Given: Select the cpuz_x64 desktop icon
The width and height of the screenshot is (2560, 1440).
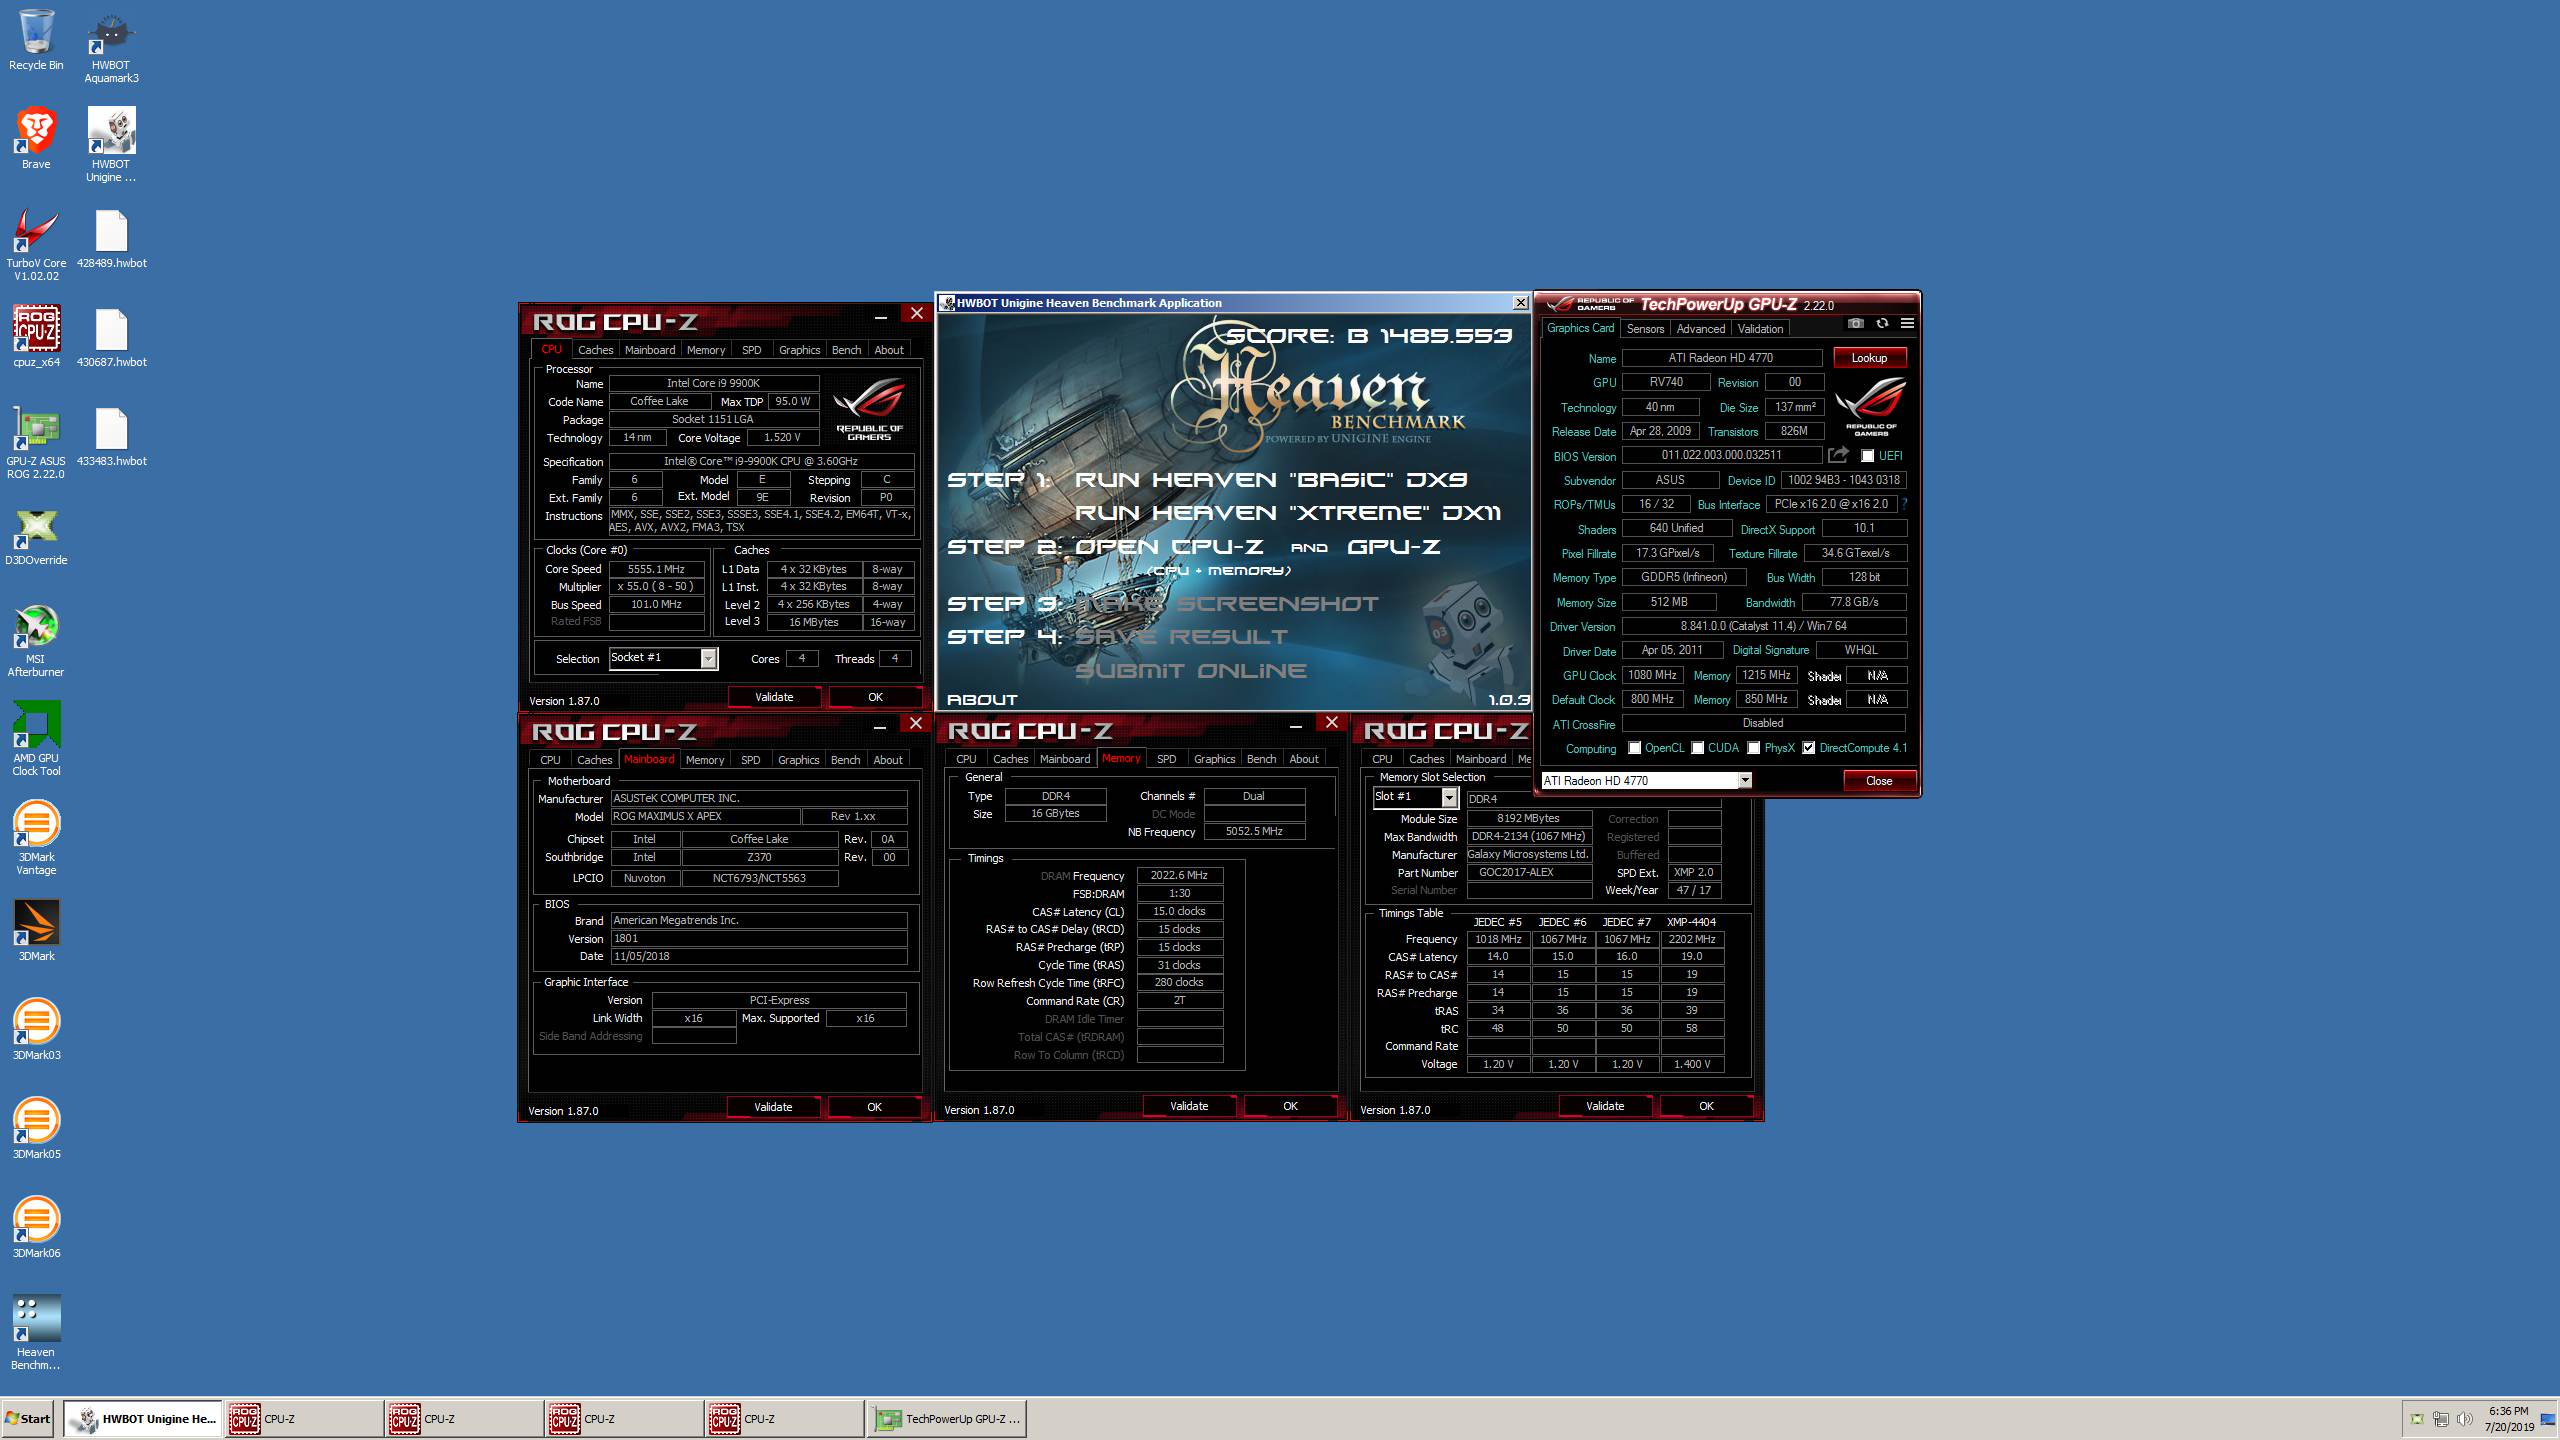Looking at the screenshot, I should 36,337.
